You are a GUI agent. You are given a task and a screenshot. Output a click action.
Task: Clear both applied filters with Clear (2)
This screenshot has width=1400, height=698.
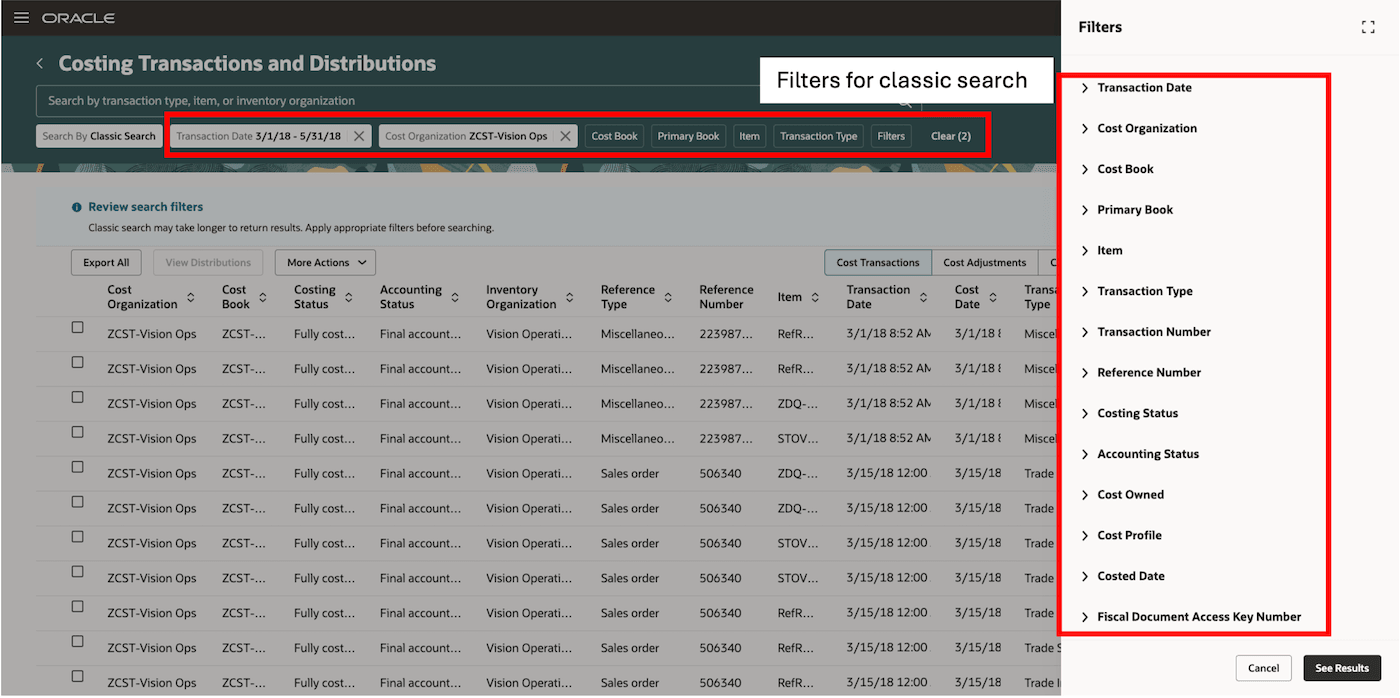point(950,136)
